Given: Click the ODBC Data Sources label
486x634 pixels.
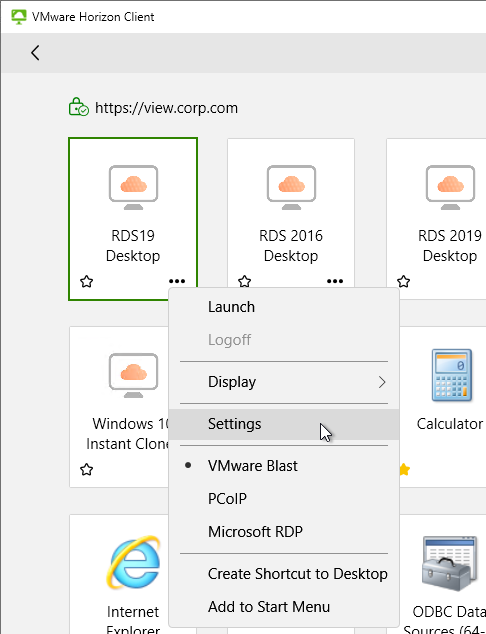Looking at the screenshot, I should 445,621.
